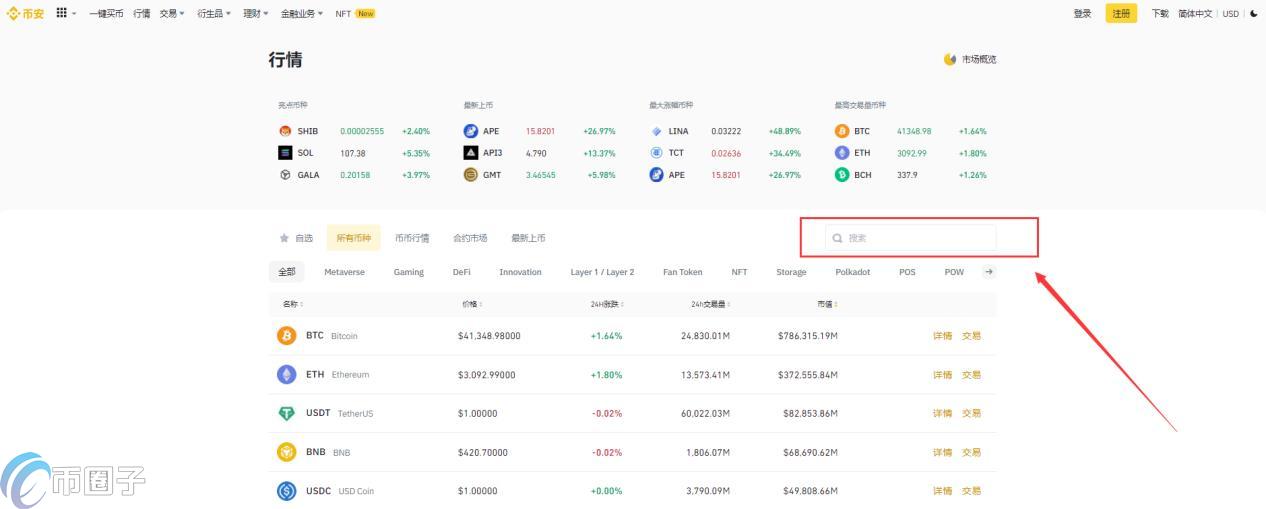Open 详情 details link for BTC
Screen dimensions: 1266x509
point(942,336)
